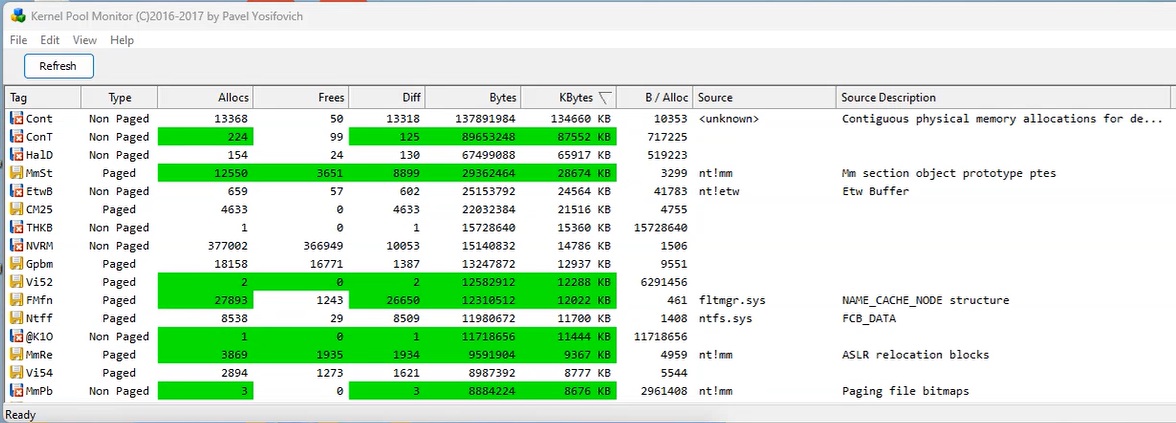Sort by the Diff column header
This screenshot has height=423, width=1176.
(x=387, y=98)
